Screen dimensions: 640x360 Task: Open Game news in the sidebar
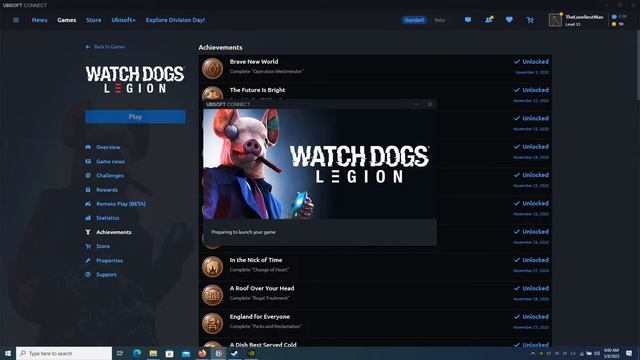111,162
